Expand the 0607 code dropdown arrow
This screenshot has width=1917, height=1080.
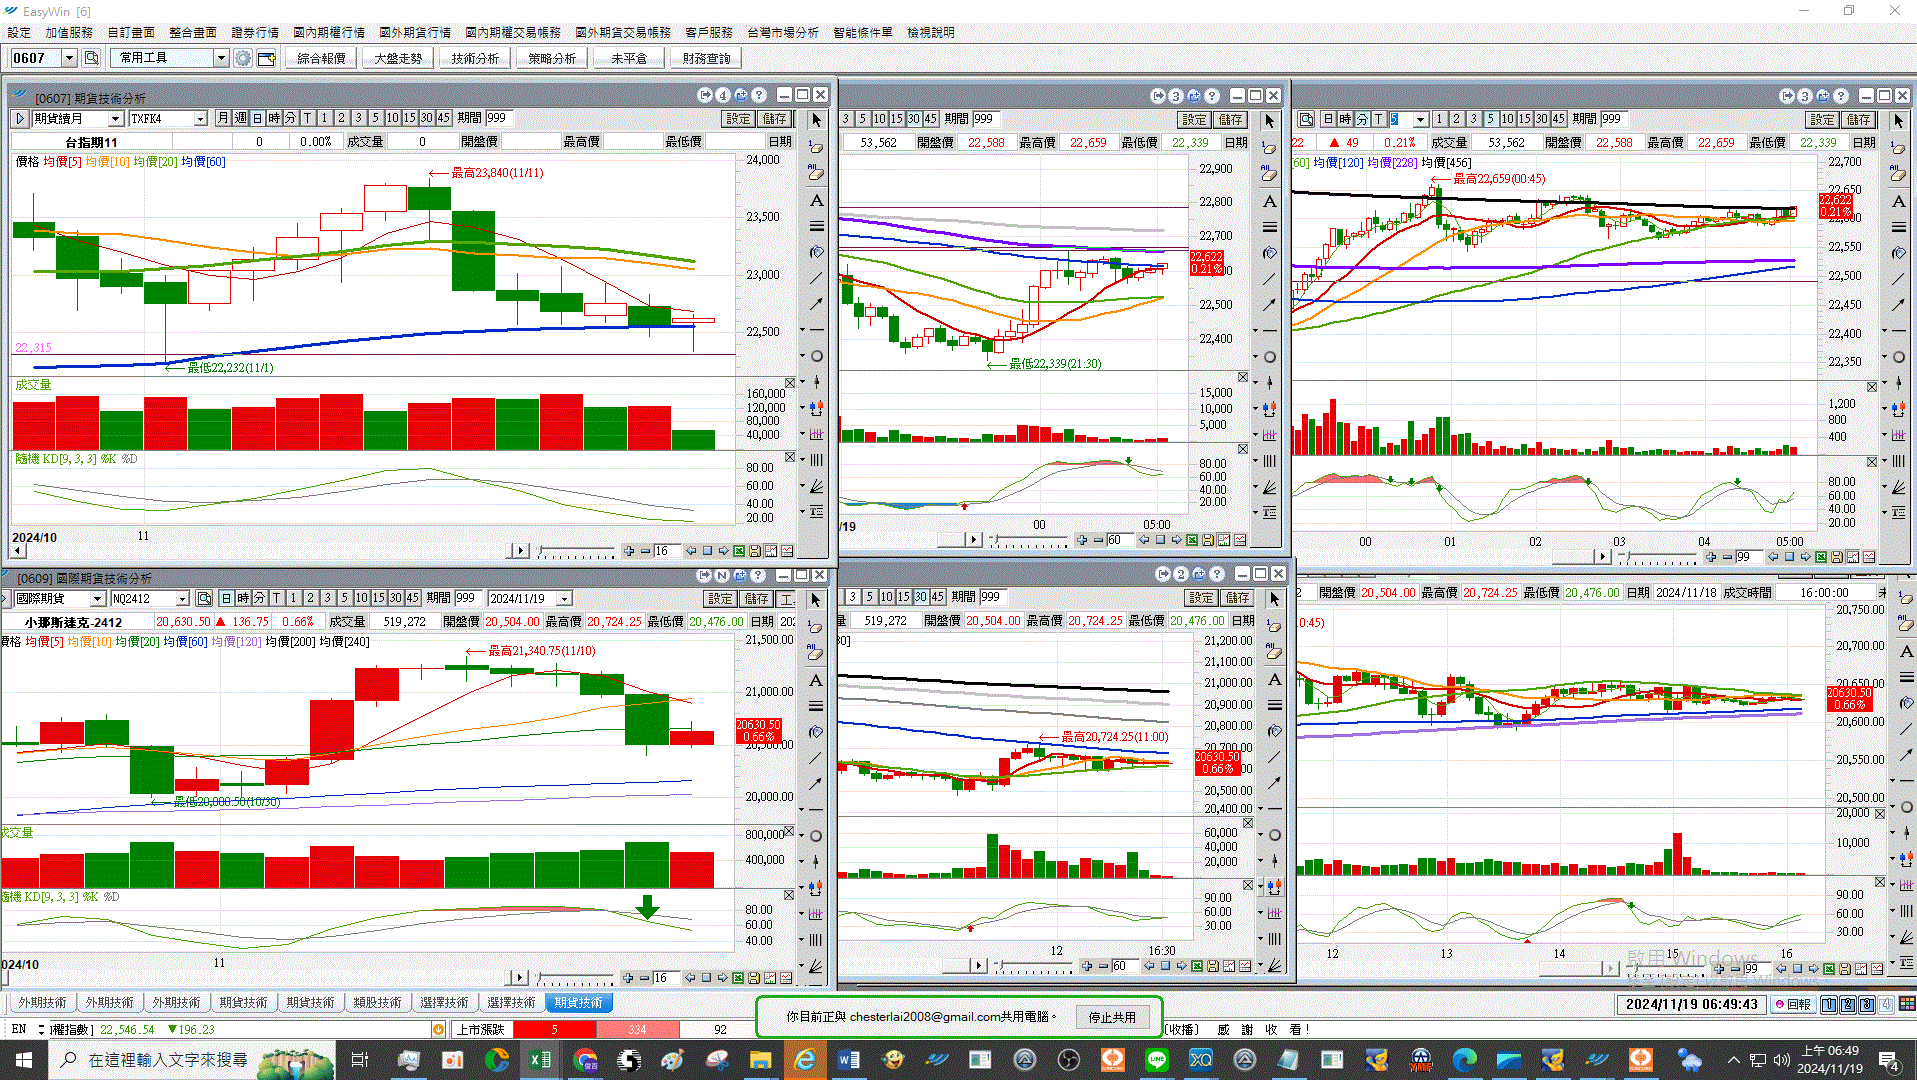pyautogui.click(x=69, y=58)
